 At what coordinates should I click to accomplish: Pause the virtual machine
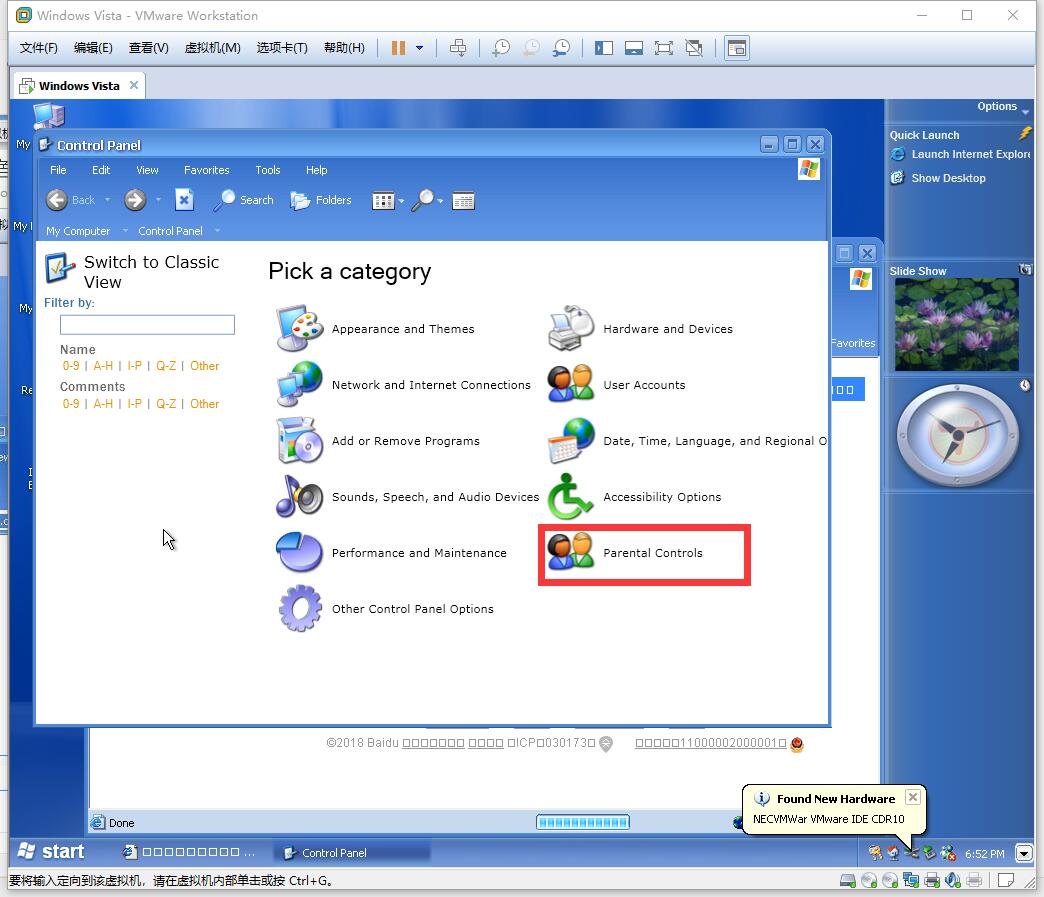pos(398,48)
